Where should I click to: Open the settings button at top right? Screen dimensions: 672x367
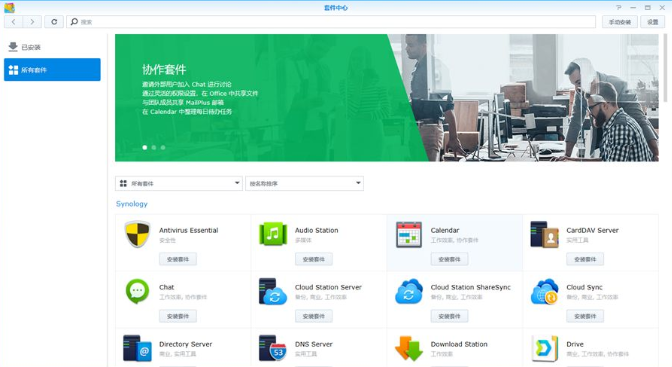click(x=652, y=22)
